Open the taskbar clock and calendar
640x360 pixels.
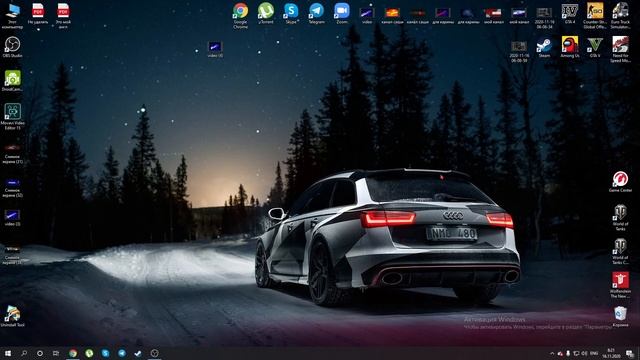pyautogui.click(x=611, y=353)
